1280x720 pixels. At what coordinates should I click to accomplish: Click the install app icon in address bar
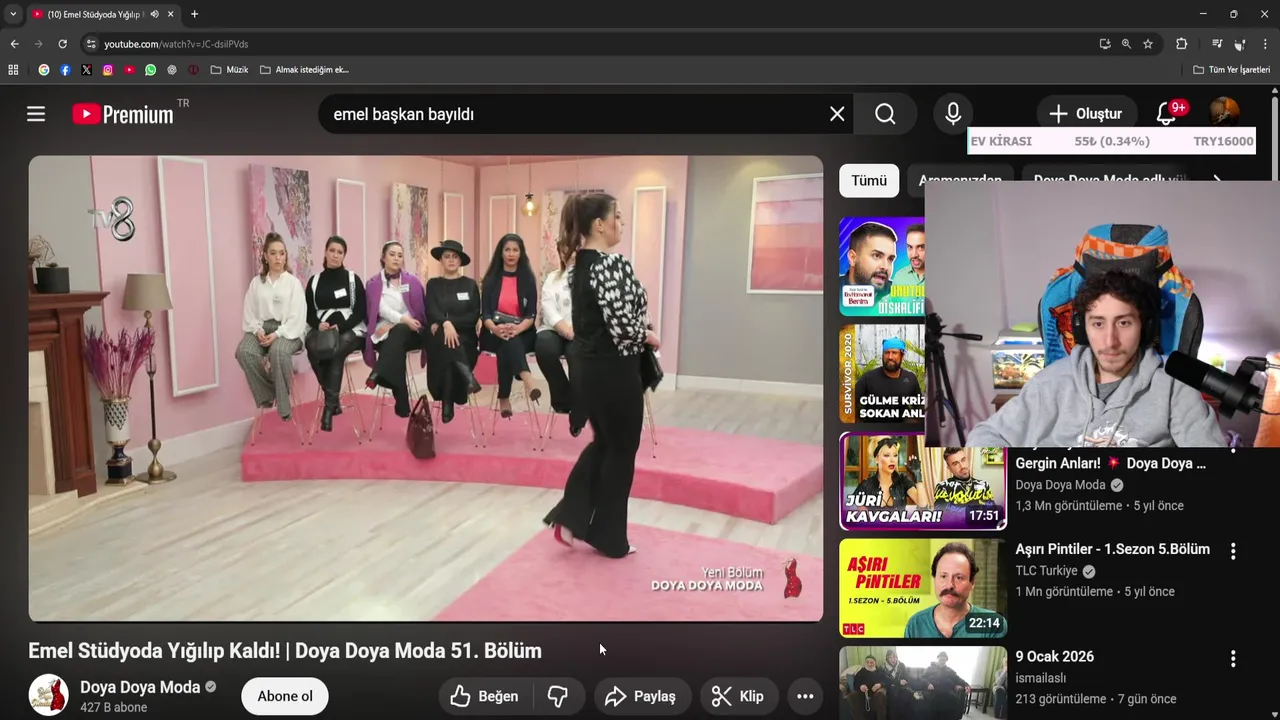[x=1104, y=44]
